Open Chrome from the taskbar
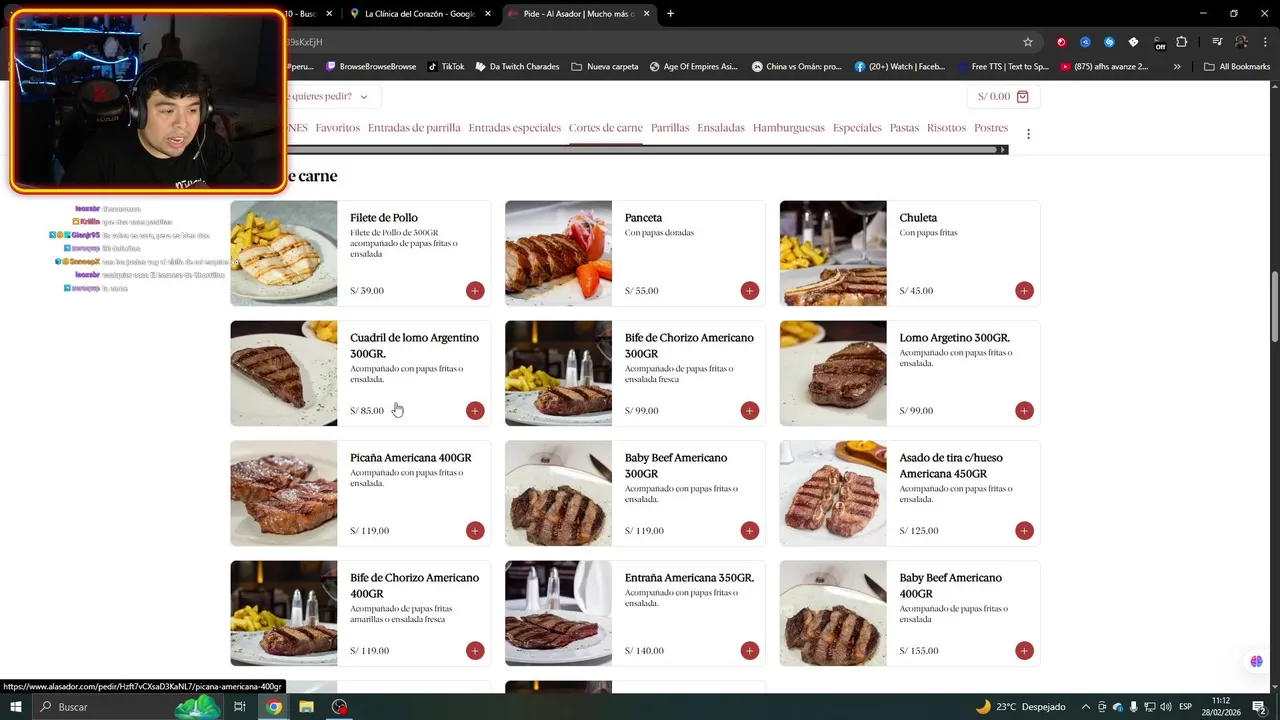Image resolution: width=1280 pixels, height=720 pixels. [x=274, y=707]
